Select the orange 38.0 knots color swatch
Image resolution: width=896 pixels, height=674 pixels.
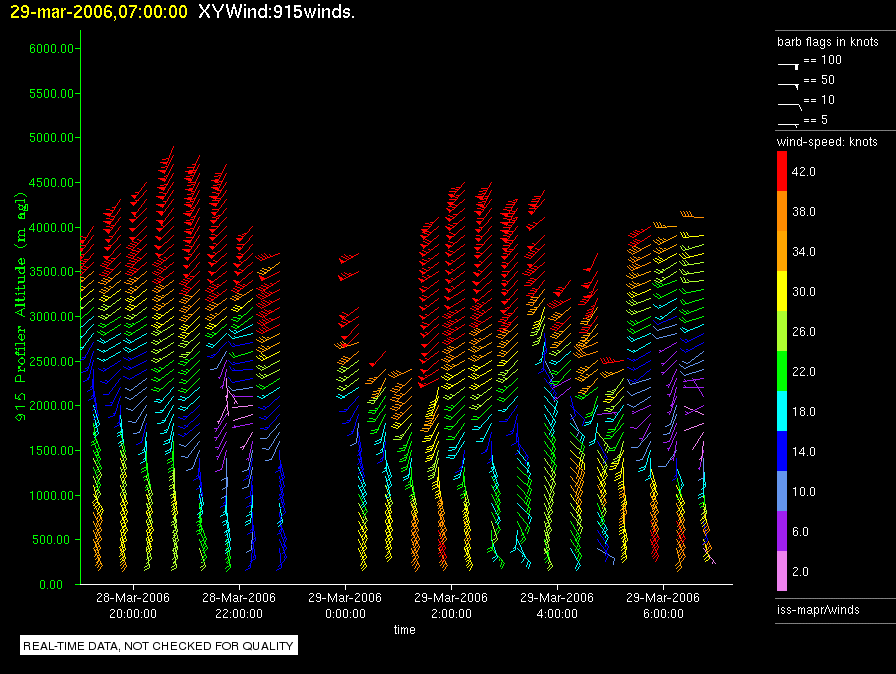tap(783, 212)
